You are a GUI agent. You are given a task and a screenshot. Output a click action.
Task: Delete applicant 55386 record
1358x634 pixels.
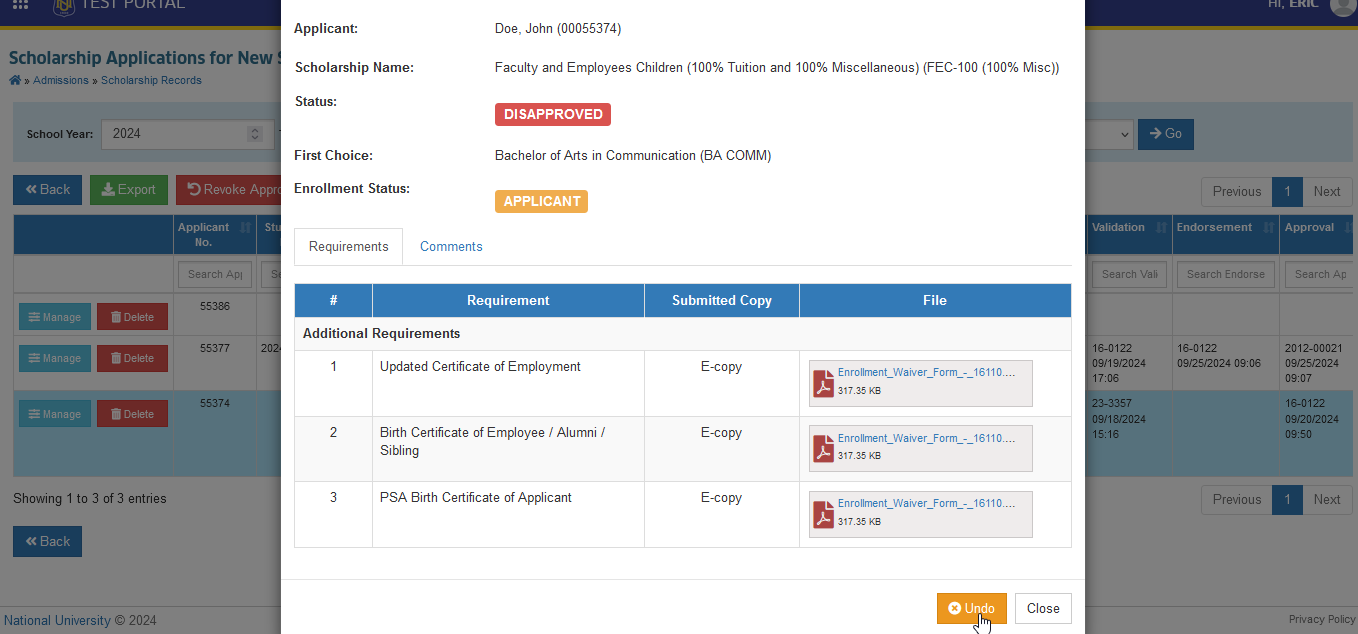pos(132,317)
